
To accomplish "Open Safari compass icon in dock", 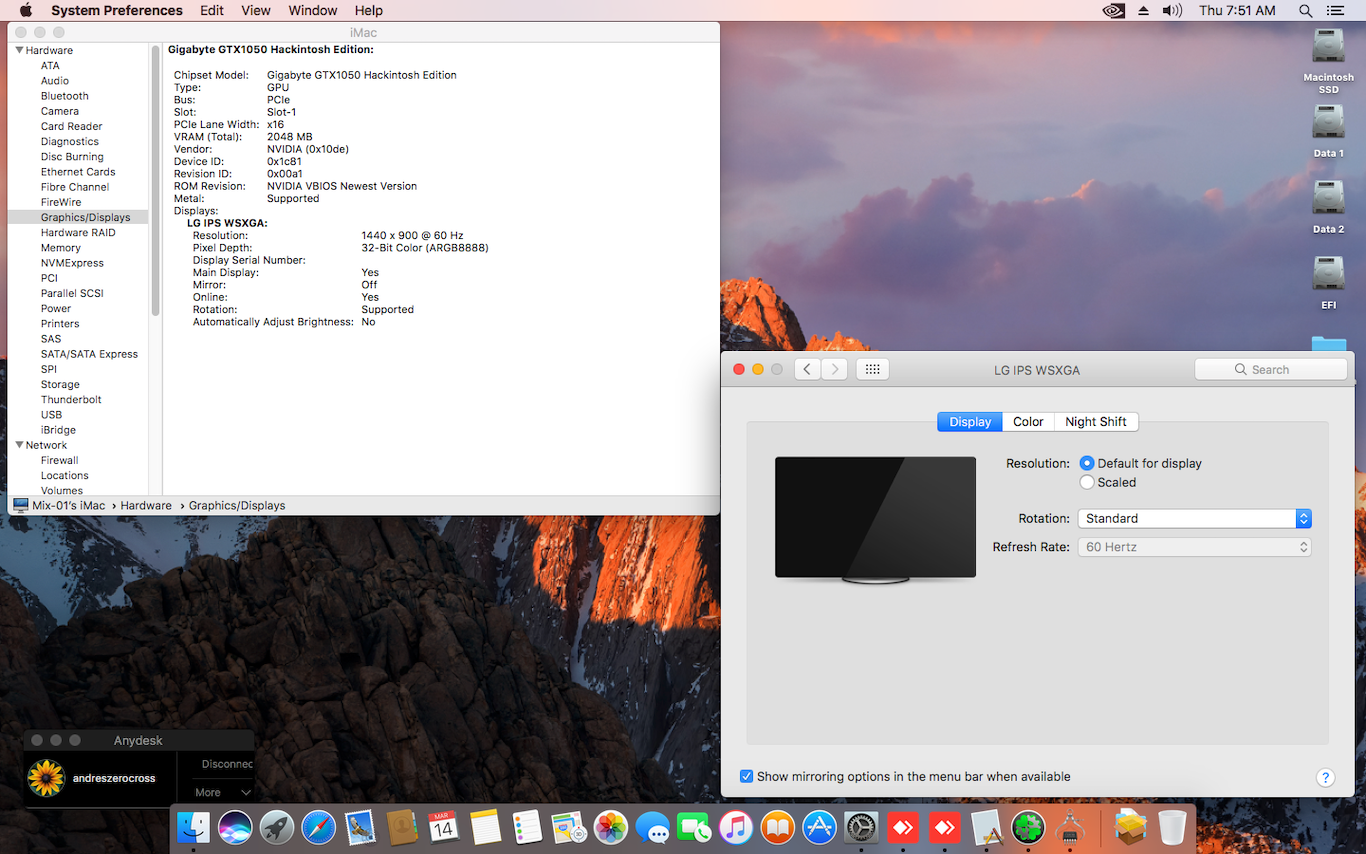I will tap(319, 827).
